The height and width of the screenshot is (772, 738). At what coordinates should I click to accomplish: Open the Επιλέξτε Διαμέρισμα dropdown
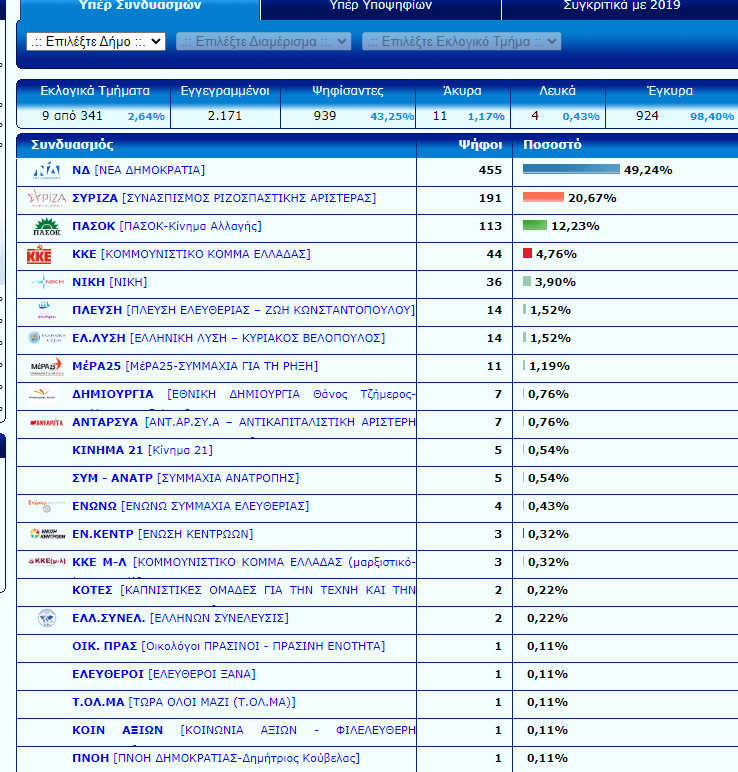(263, 41)
